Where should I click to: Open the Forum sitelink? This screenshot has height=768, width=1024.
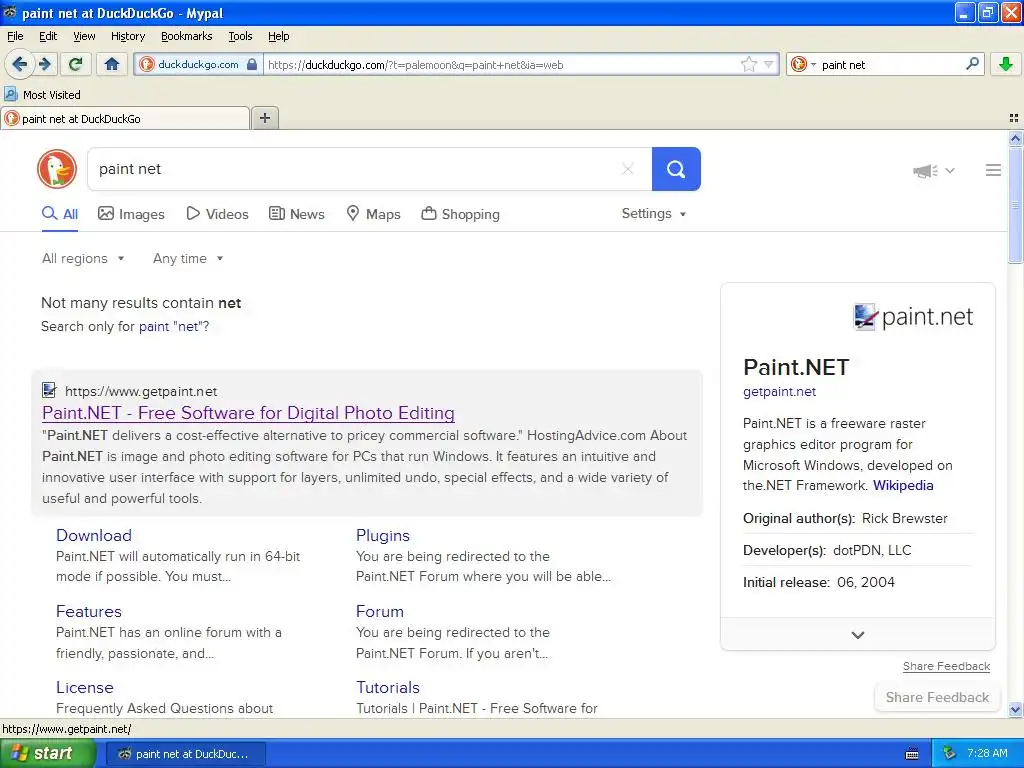click(379, 611)
